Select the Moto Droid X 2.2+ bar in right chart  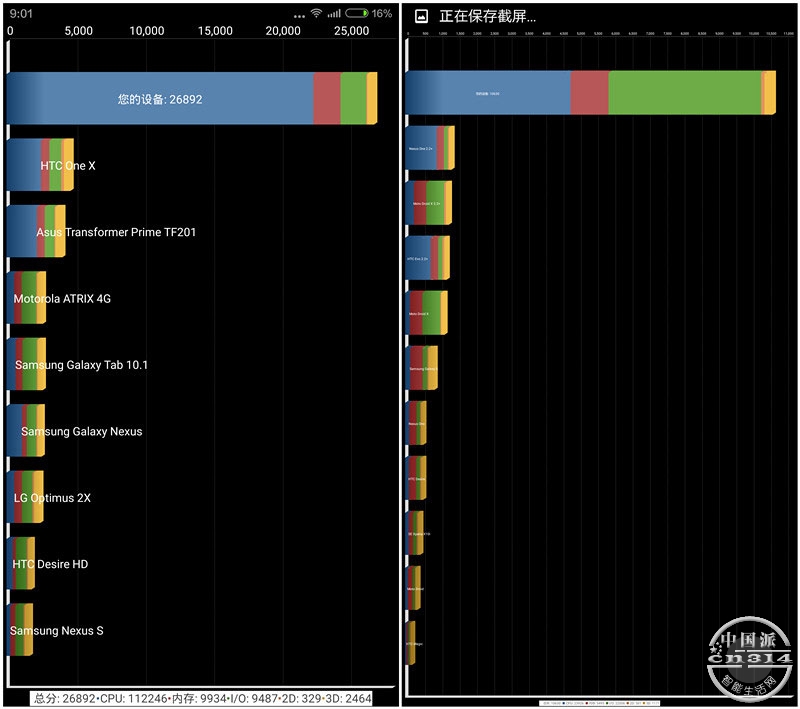click(x=429, y=203)
